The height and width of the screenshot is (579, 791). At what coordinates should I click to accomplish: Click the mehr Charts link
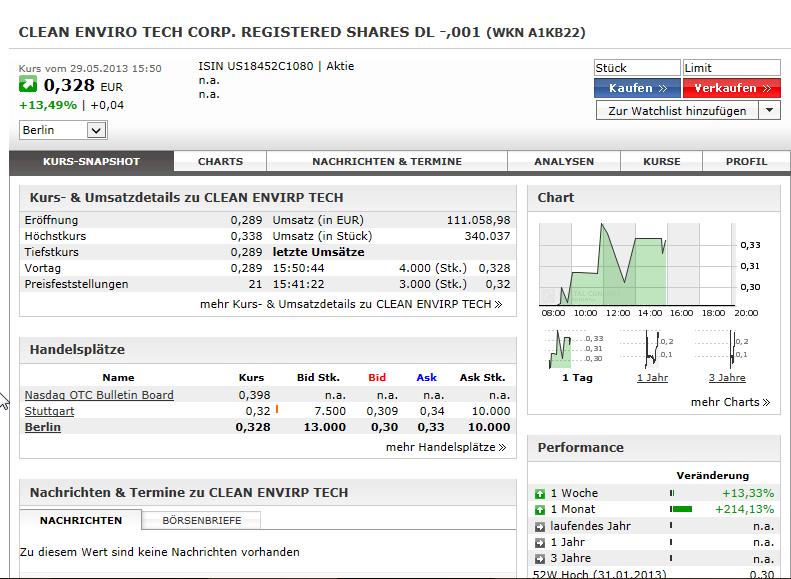pyautogui.click(x=730, y=402)
